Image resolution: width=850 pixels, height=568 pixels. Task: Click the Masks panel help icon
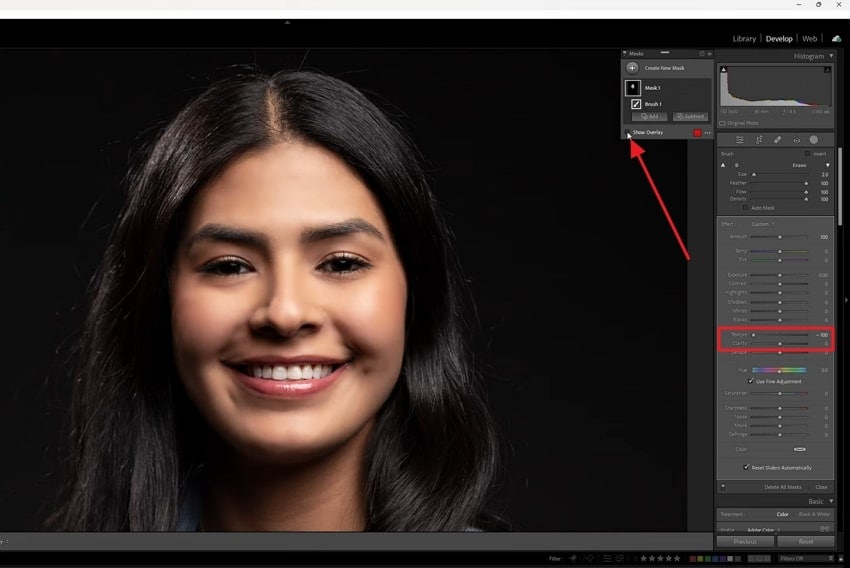click(701, 54)
